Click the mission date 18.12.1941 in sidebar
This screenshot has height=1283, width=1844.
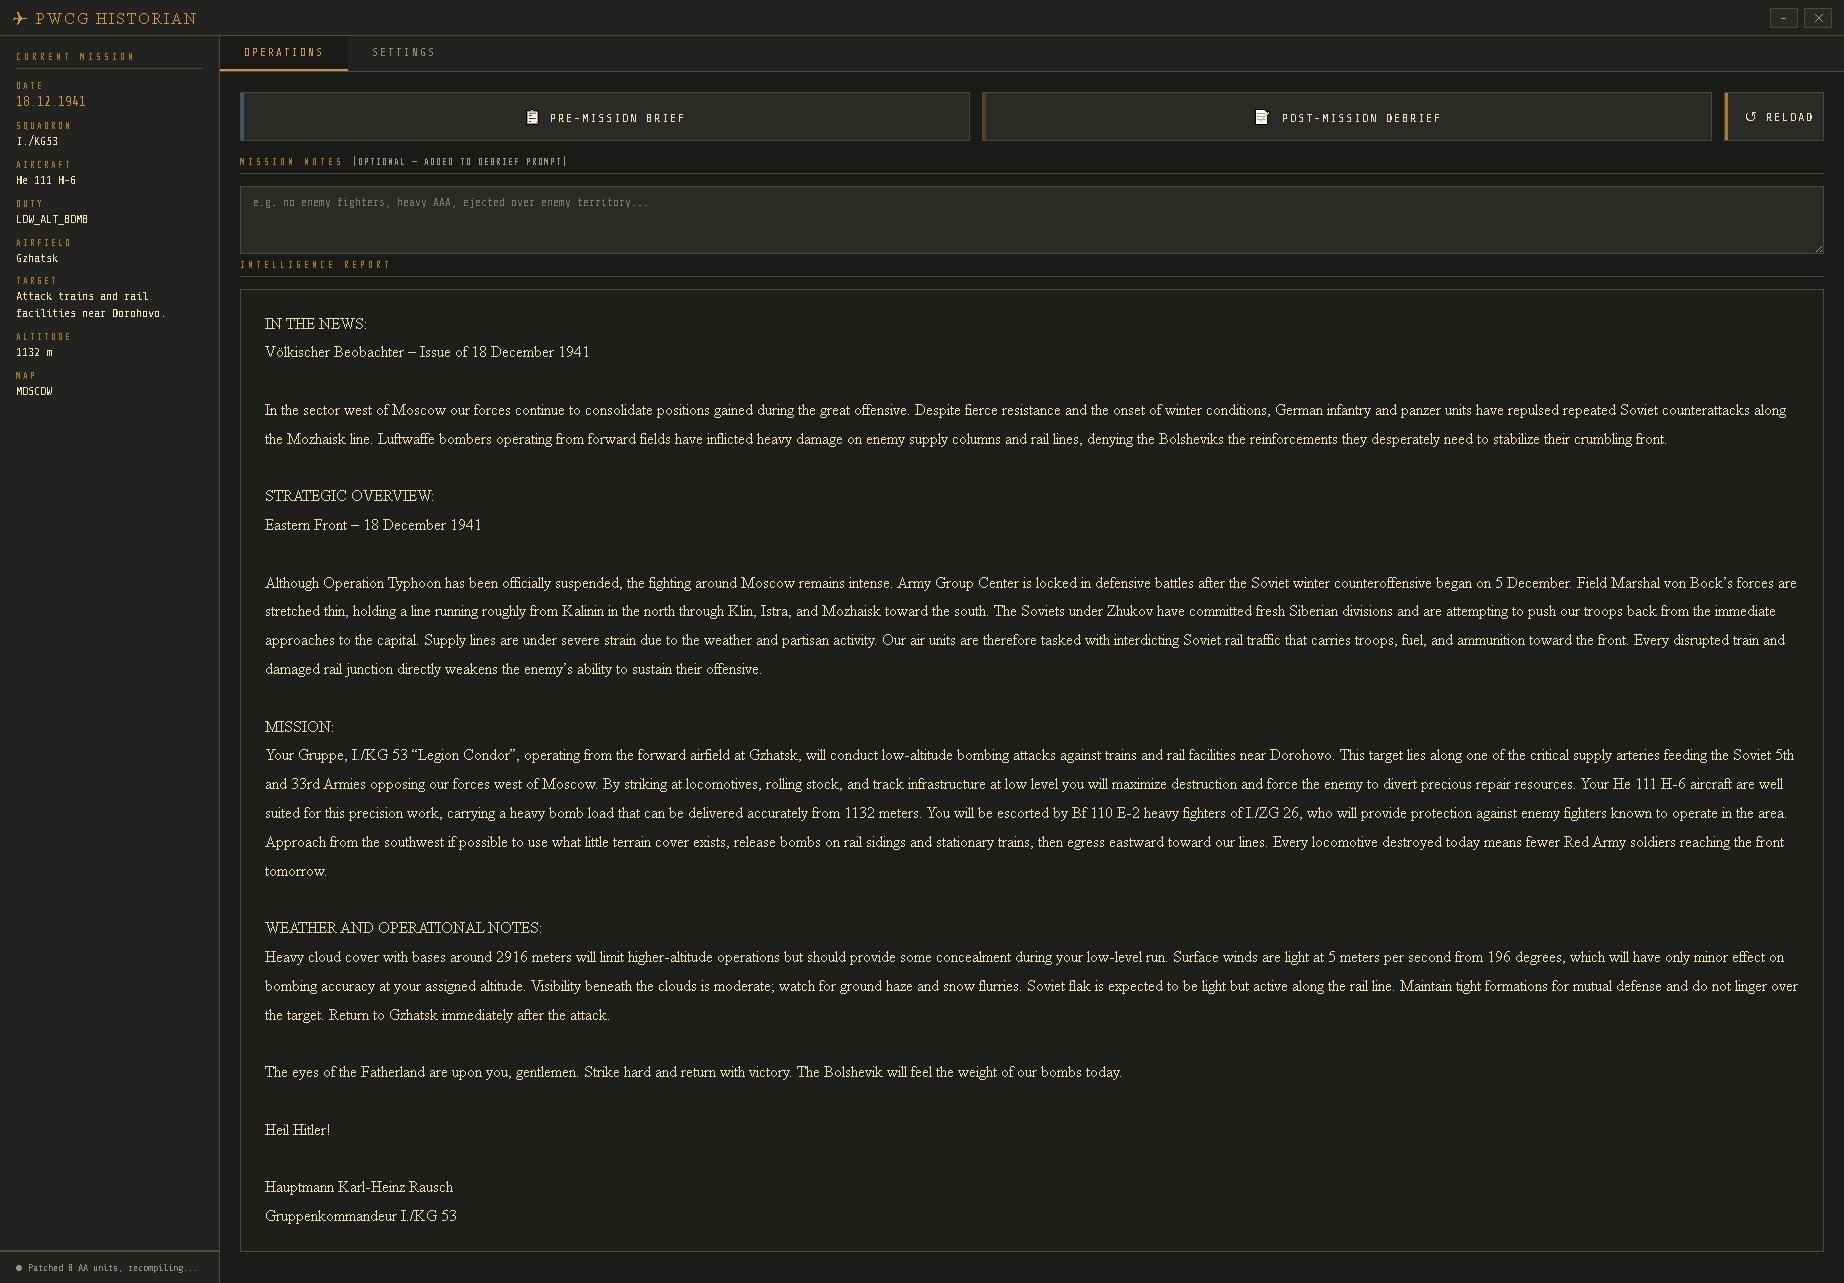click(x=51, y=101)
